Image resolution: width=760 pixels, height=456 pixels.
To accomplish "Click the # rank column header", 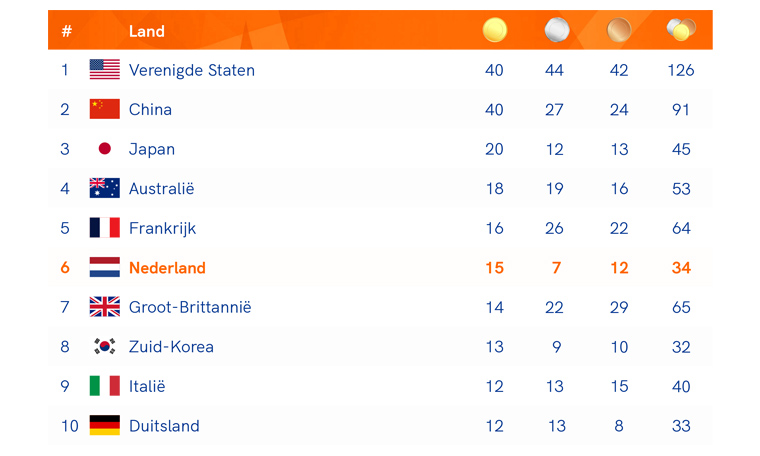I will point(66,31).
